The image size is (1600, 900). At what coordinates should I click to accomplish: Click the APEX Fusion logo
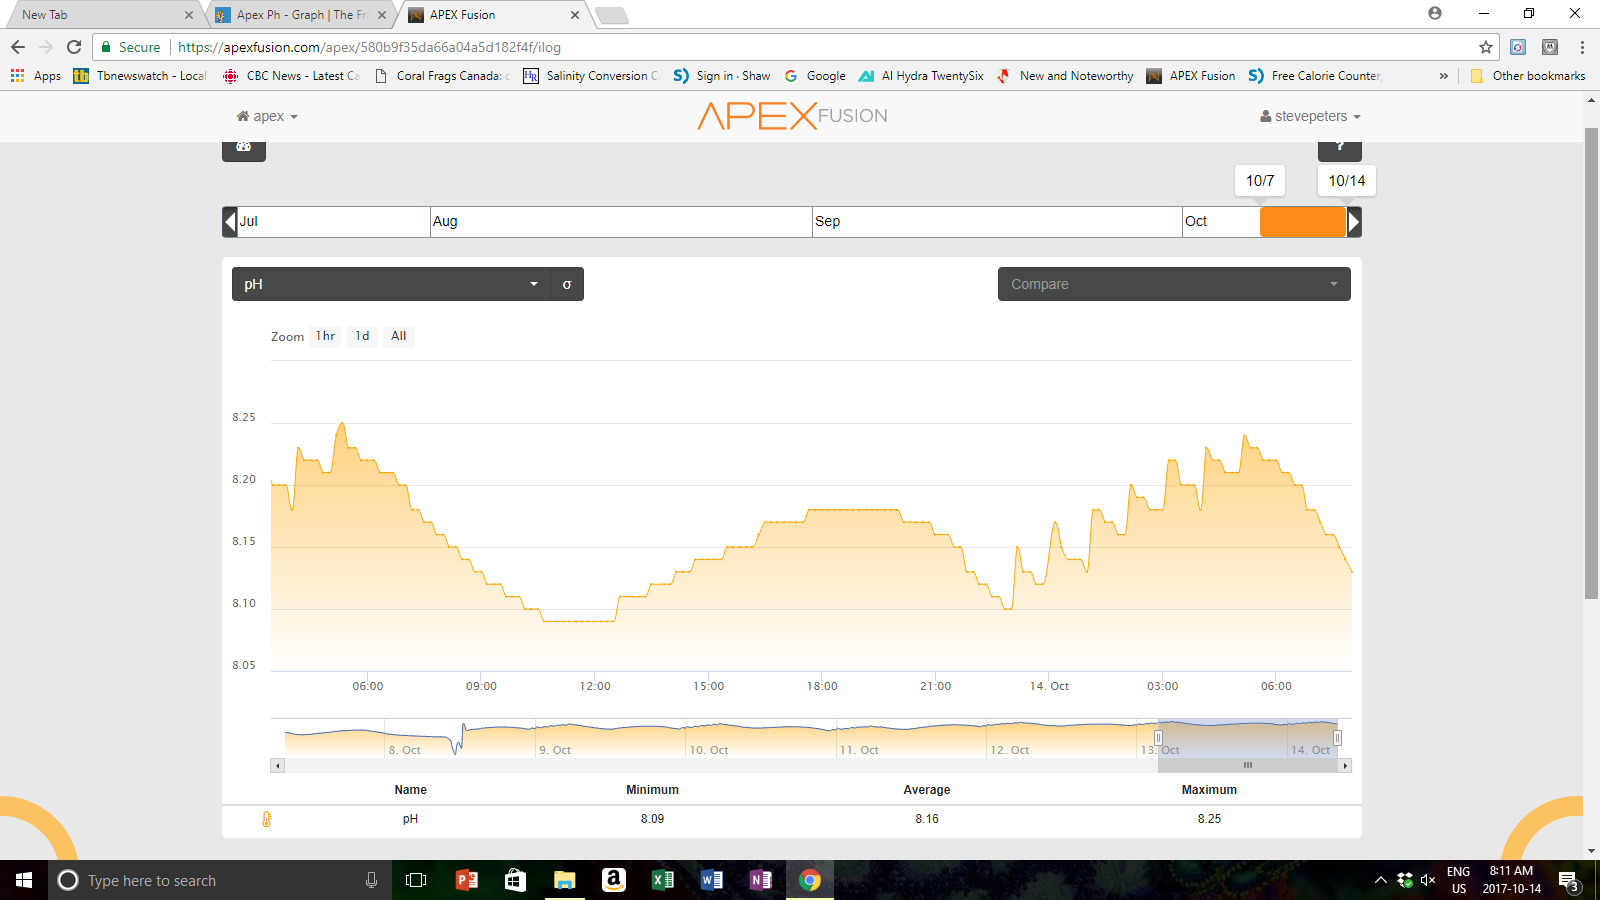point(792,116)
